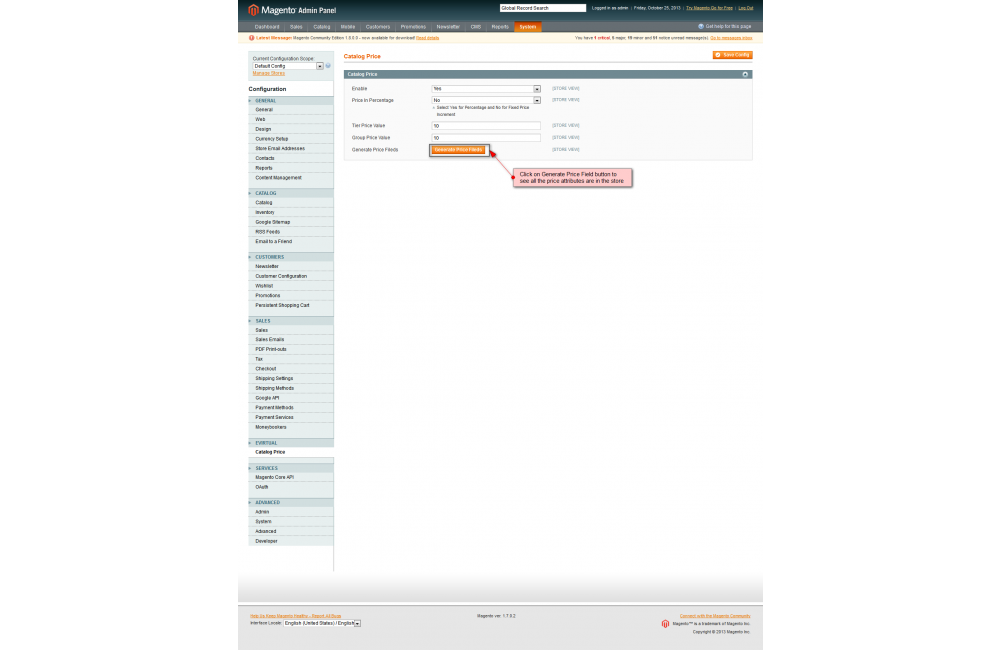Collapse the CUSTOMERS section header in sidebar
This screenshot has height=650, width=1000.
pos(291,257)
